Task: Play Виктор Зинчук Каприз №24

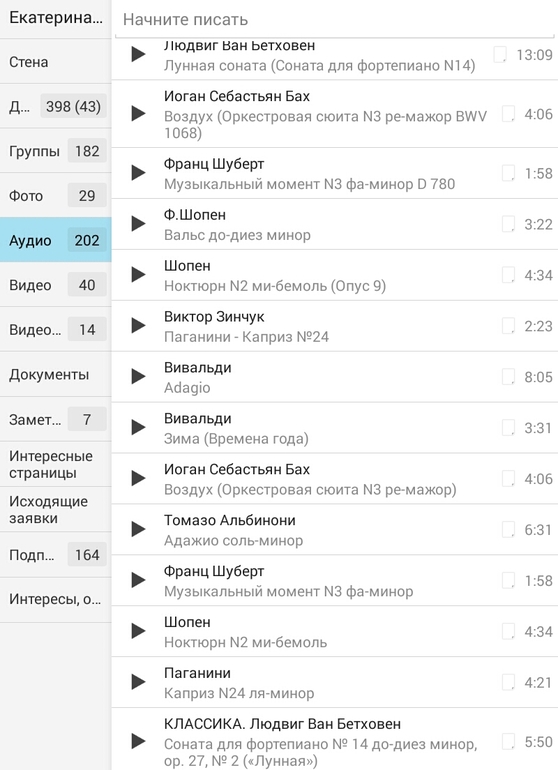Action: point(139,326)
